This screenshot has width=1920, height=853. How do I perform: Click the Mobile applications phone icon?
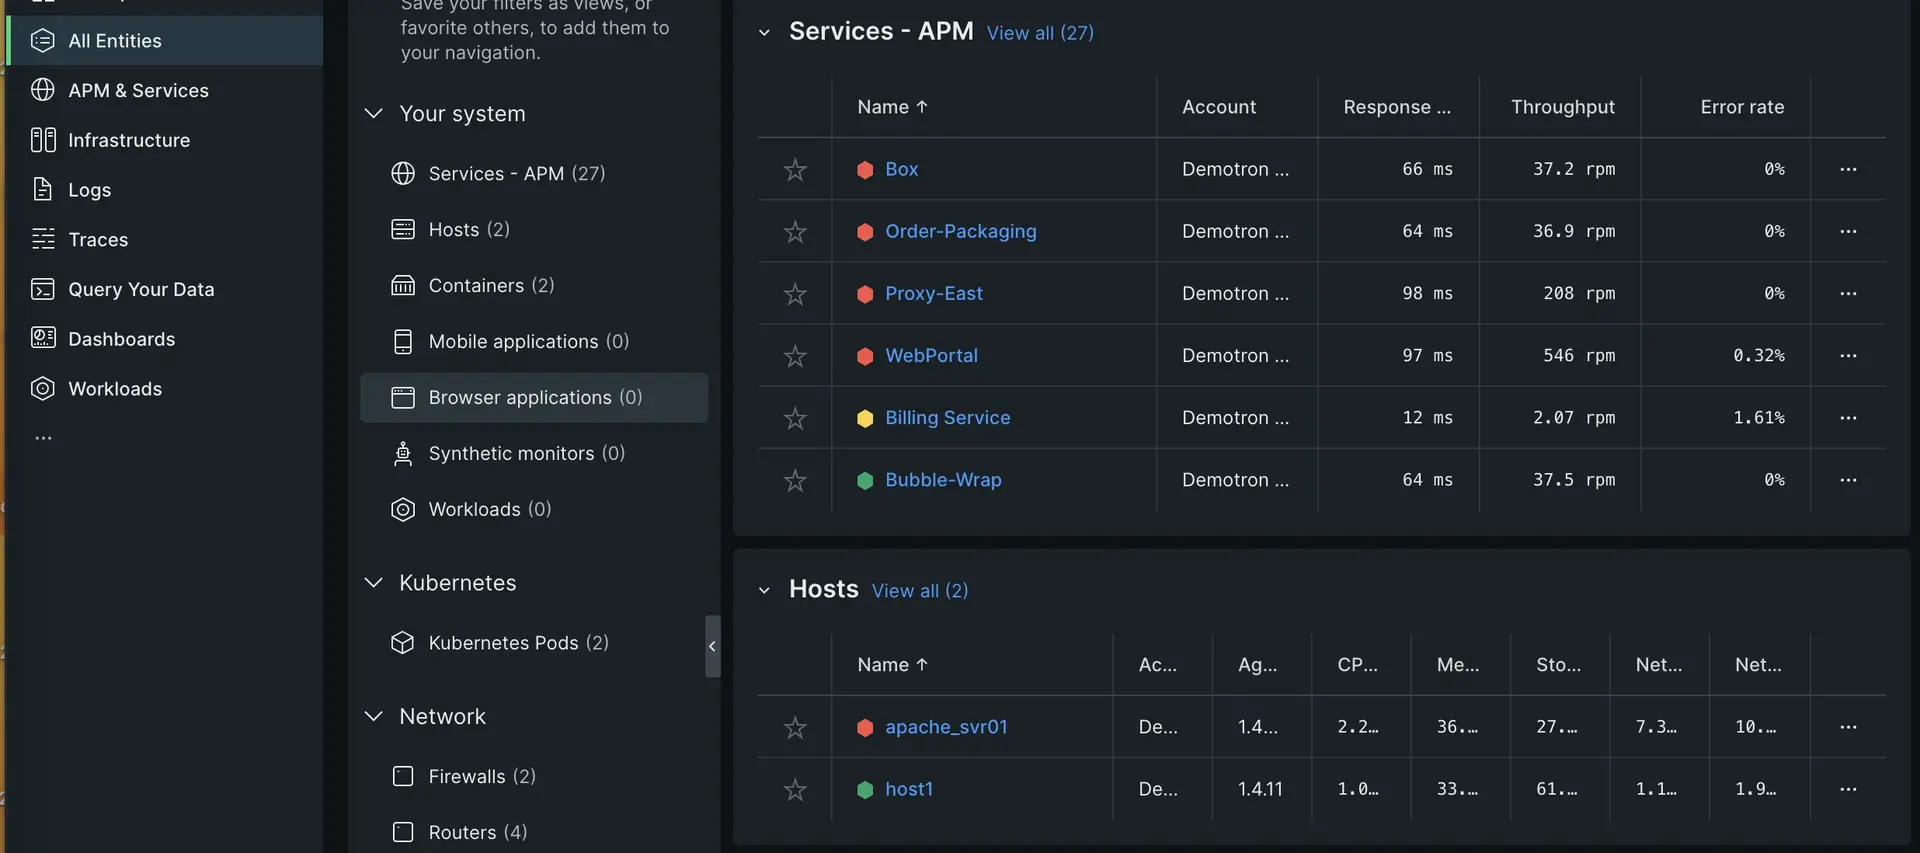(x=402, y=342)
